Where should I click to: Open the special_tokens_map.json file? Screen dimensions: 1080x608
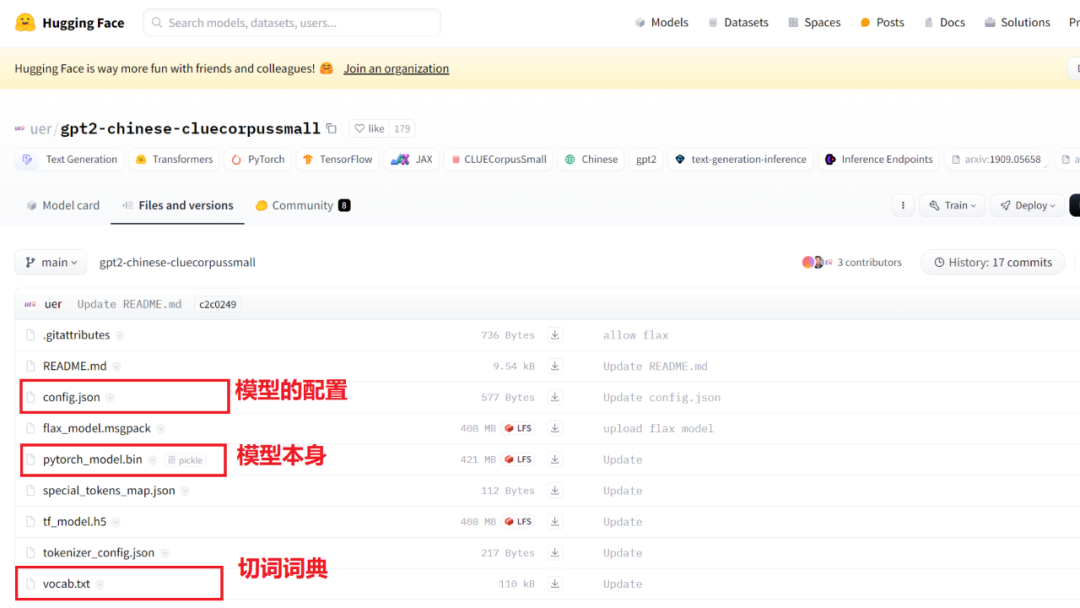coord(109,490)
